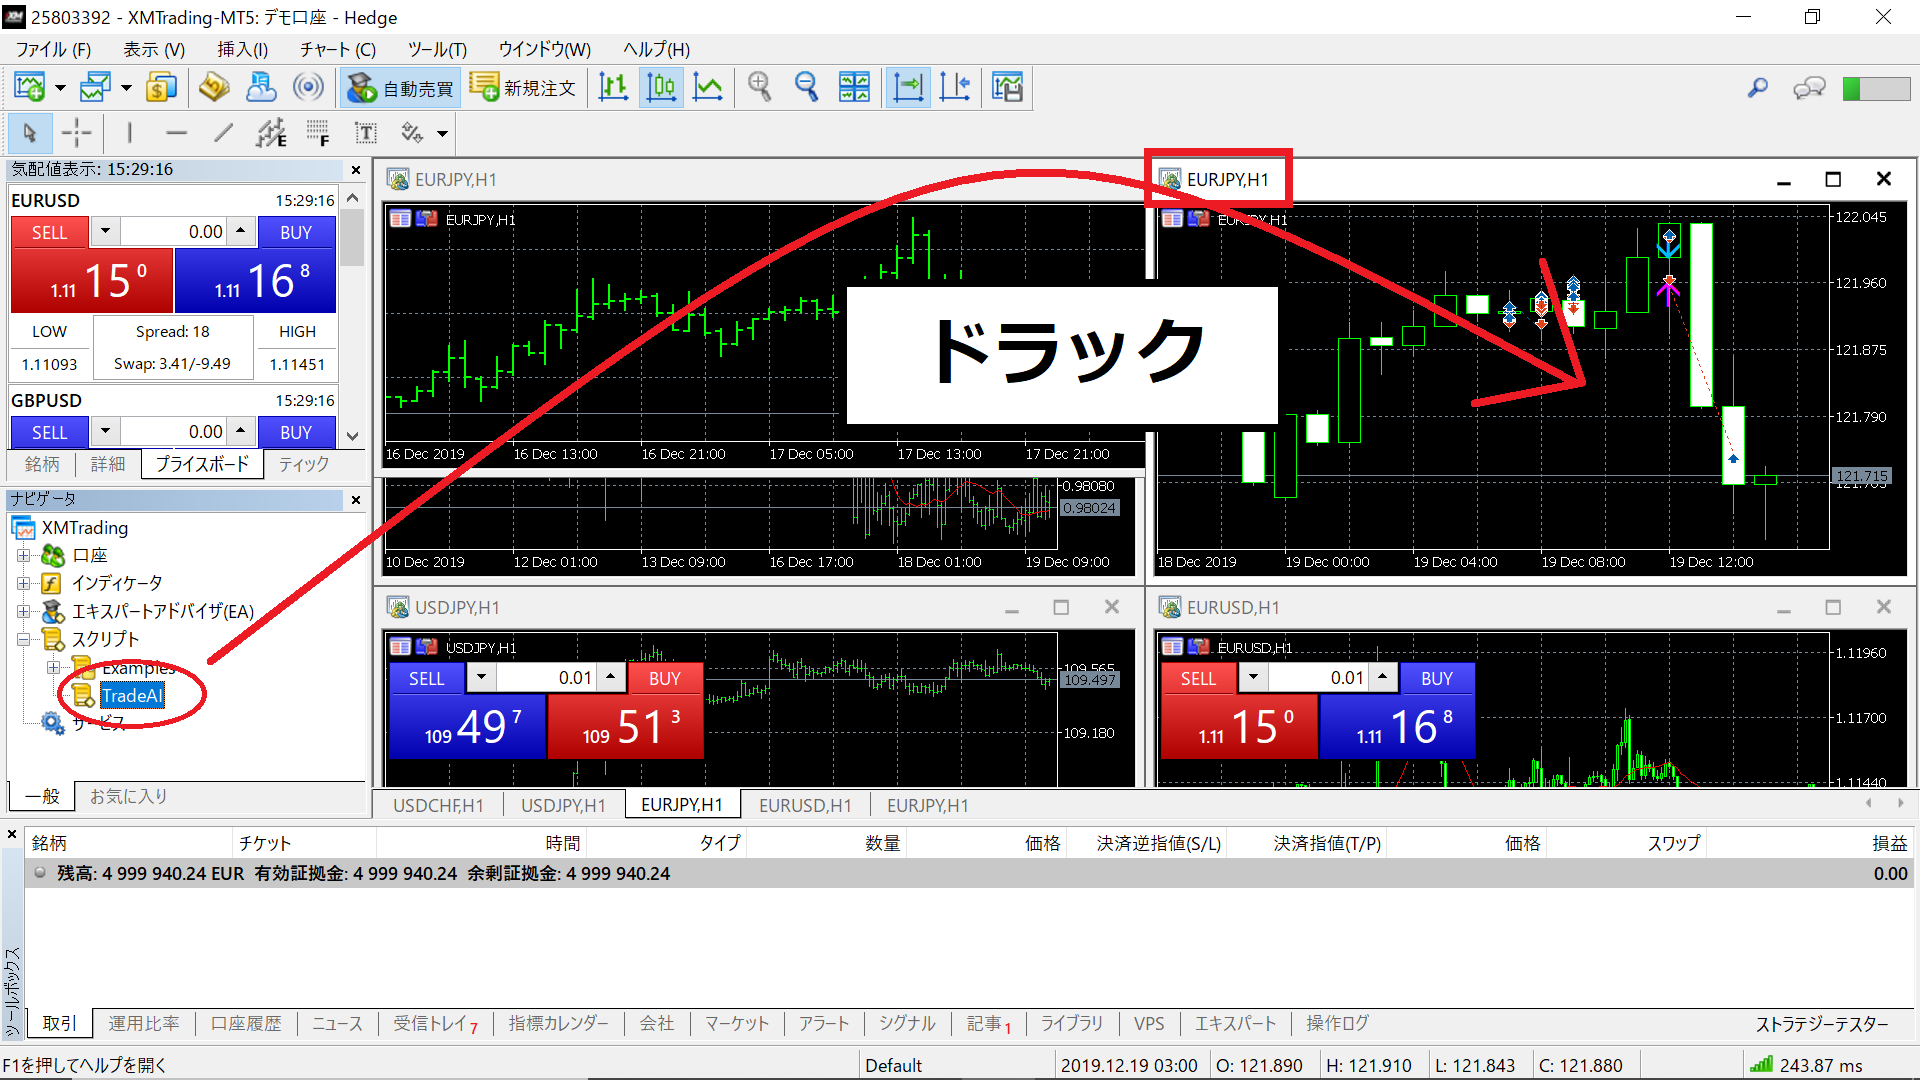Expand the エキスパートアドバイザ(EA) tree node
The width and height of the screenshot is (1920, 1080).
click(x=24, y=611)
